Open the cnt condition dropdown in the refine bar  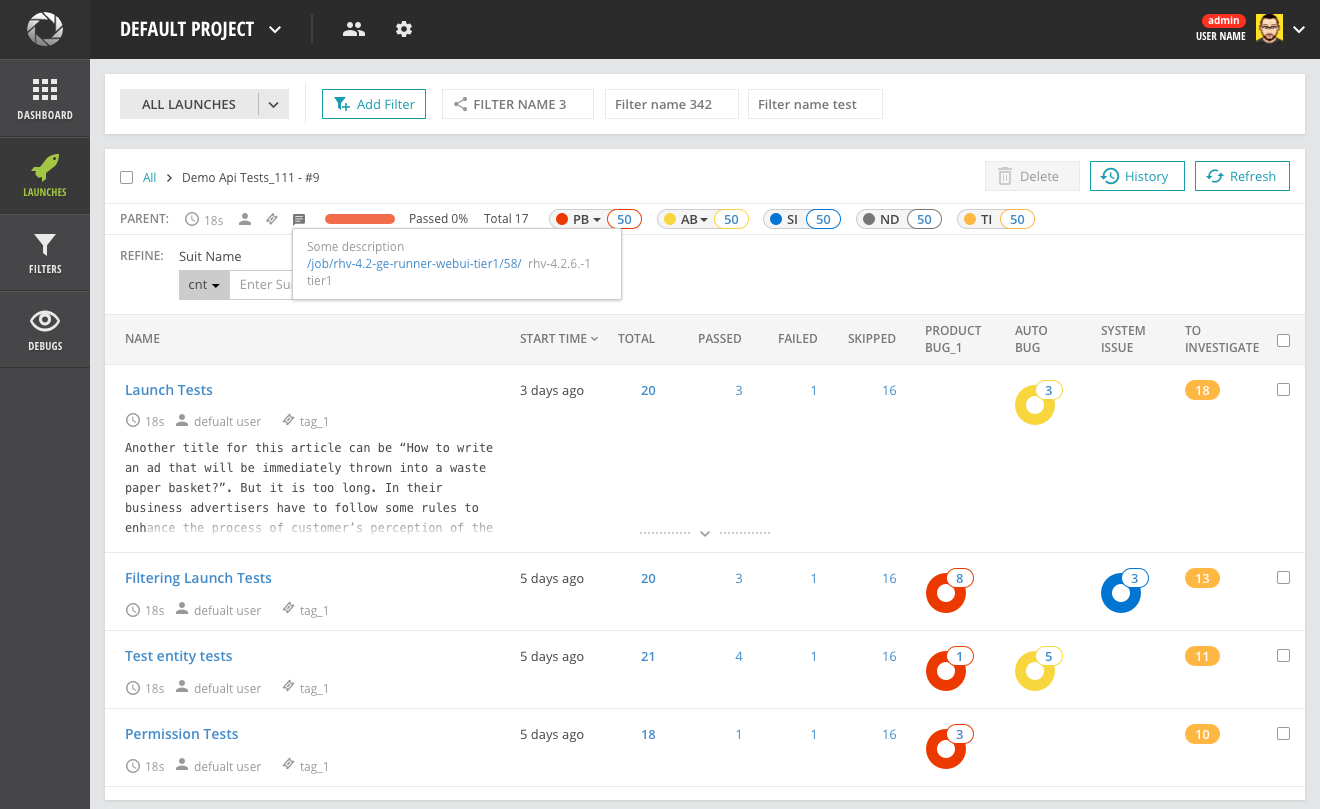tap(204, 284)
